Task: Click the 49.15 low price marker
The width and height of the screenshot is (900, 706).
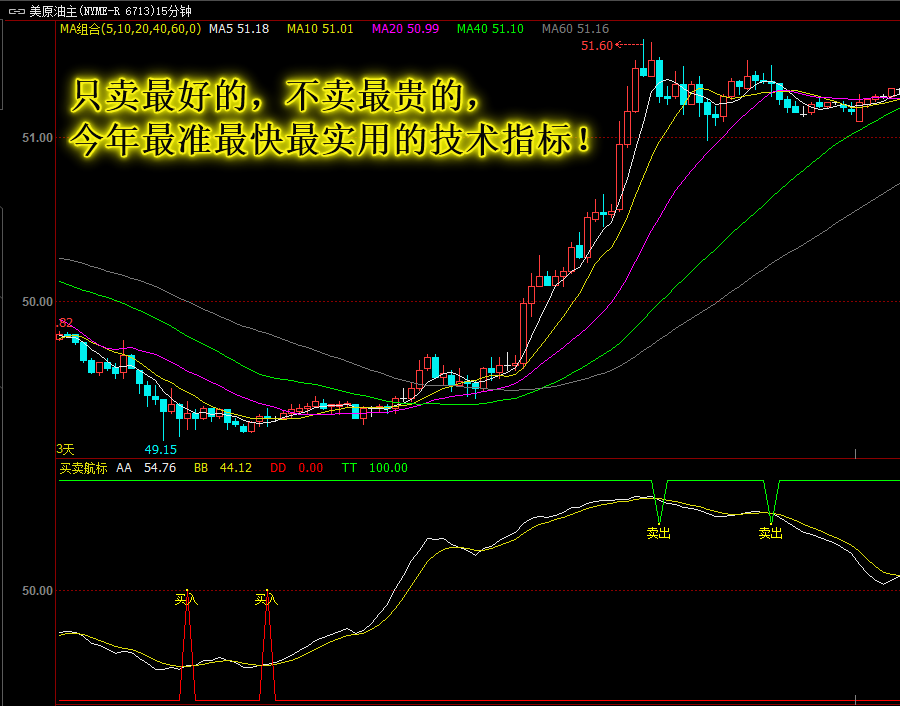Action: (160, 450)
